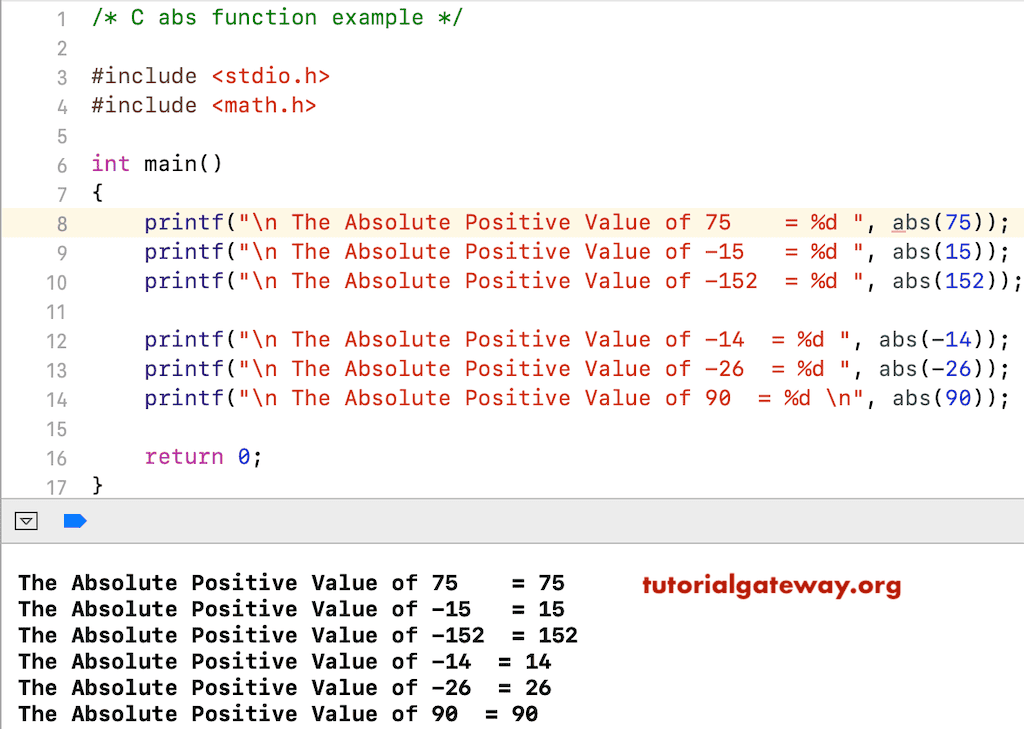Screen dimensions: 1024x729
Task: Click line number 16 beside return statement
Action: (56, 457)
